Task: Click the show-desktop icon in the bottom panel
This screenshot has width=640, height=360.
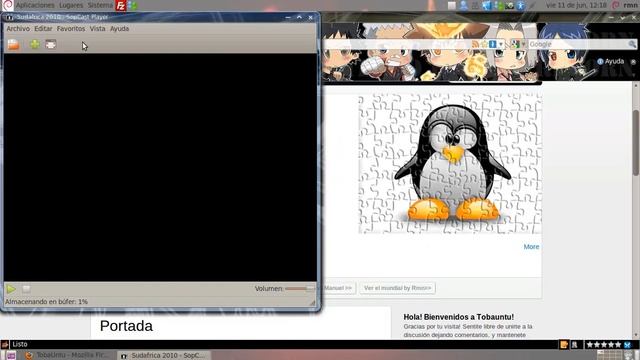Action: point(10,356)
